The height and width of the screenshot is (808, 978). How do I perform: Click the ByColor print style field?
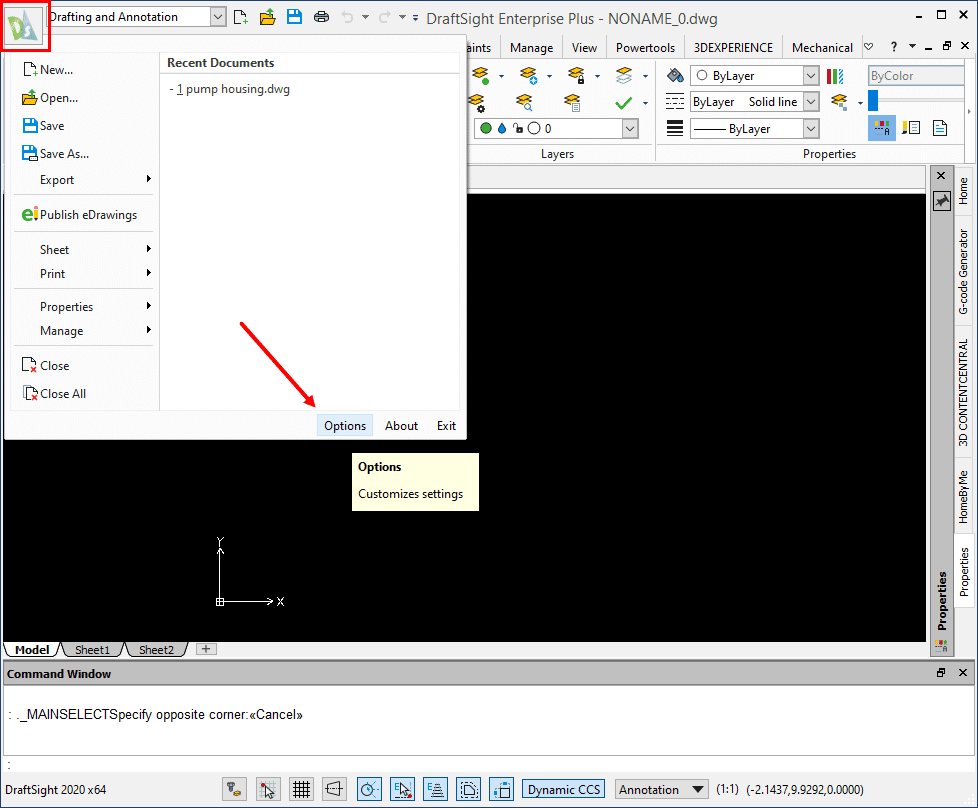pos(916,75)
